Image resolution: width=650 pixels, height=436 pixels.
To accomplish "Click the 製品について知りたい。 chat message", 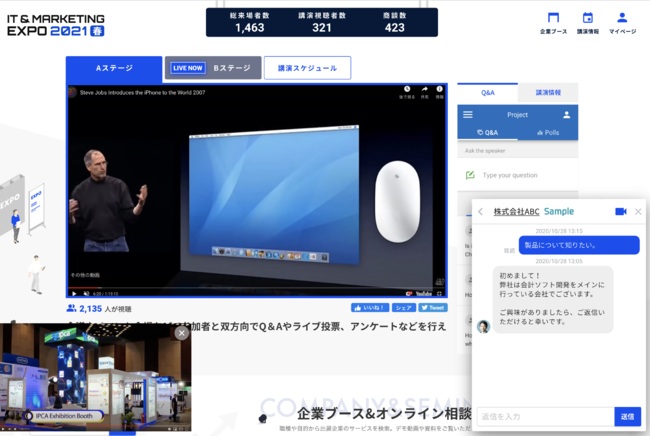I will point(579,245).
